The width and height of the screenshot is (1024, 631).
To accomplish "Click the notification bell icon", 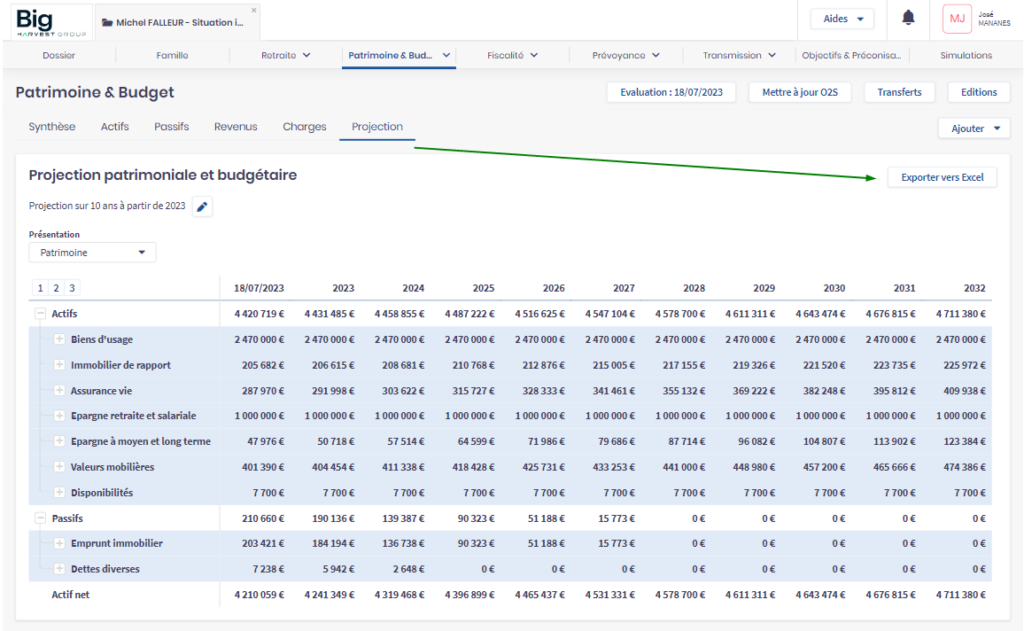I will click(908, 18).
